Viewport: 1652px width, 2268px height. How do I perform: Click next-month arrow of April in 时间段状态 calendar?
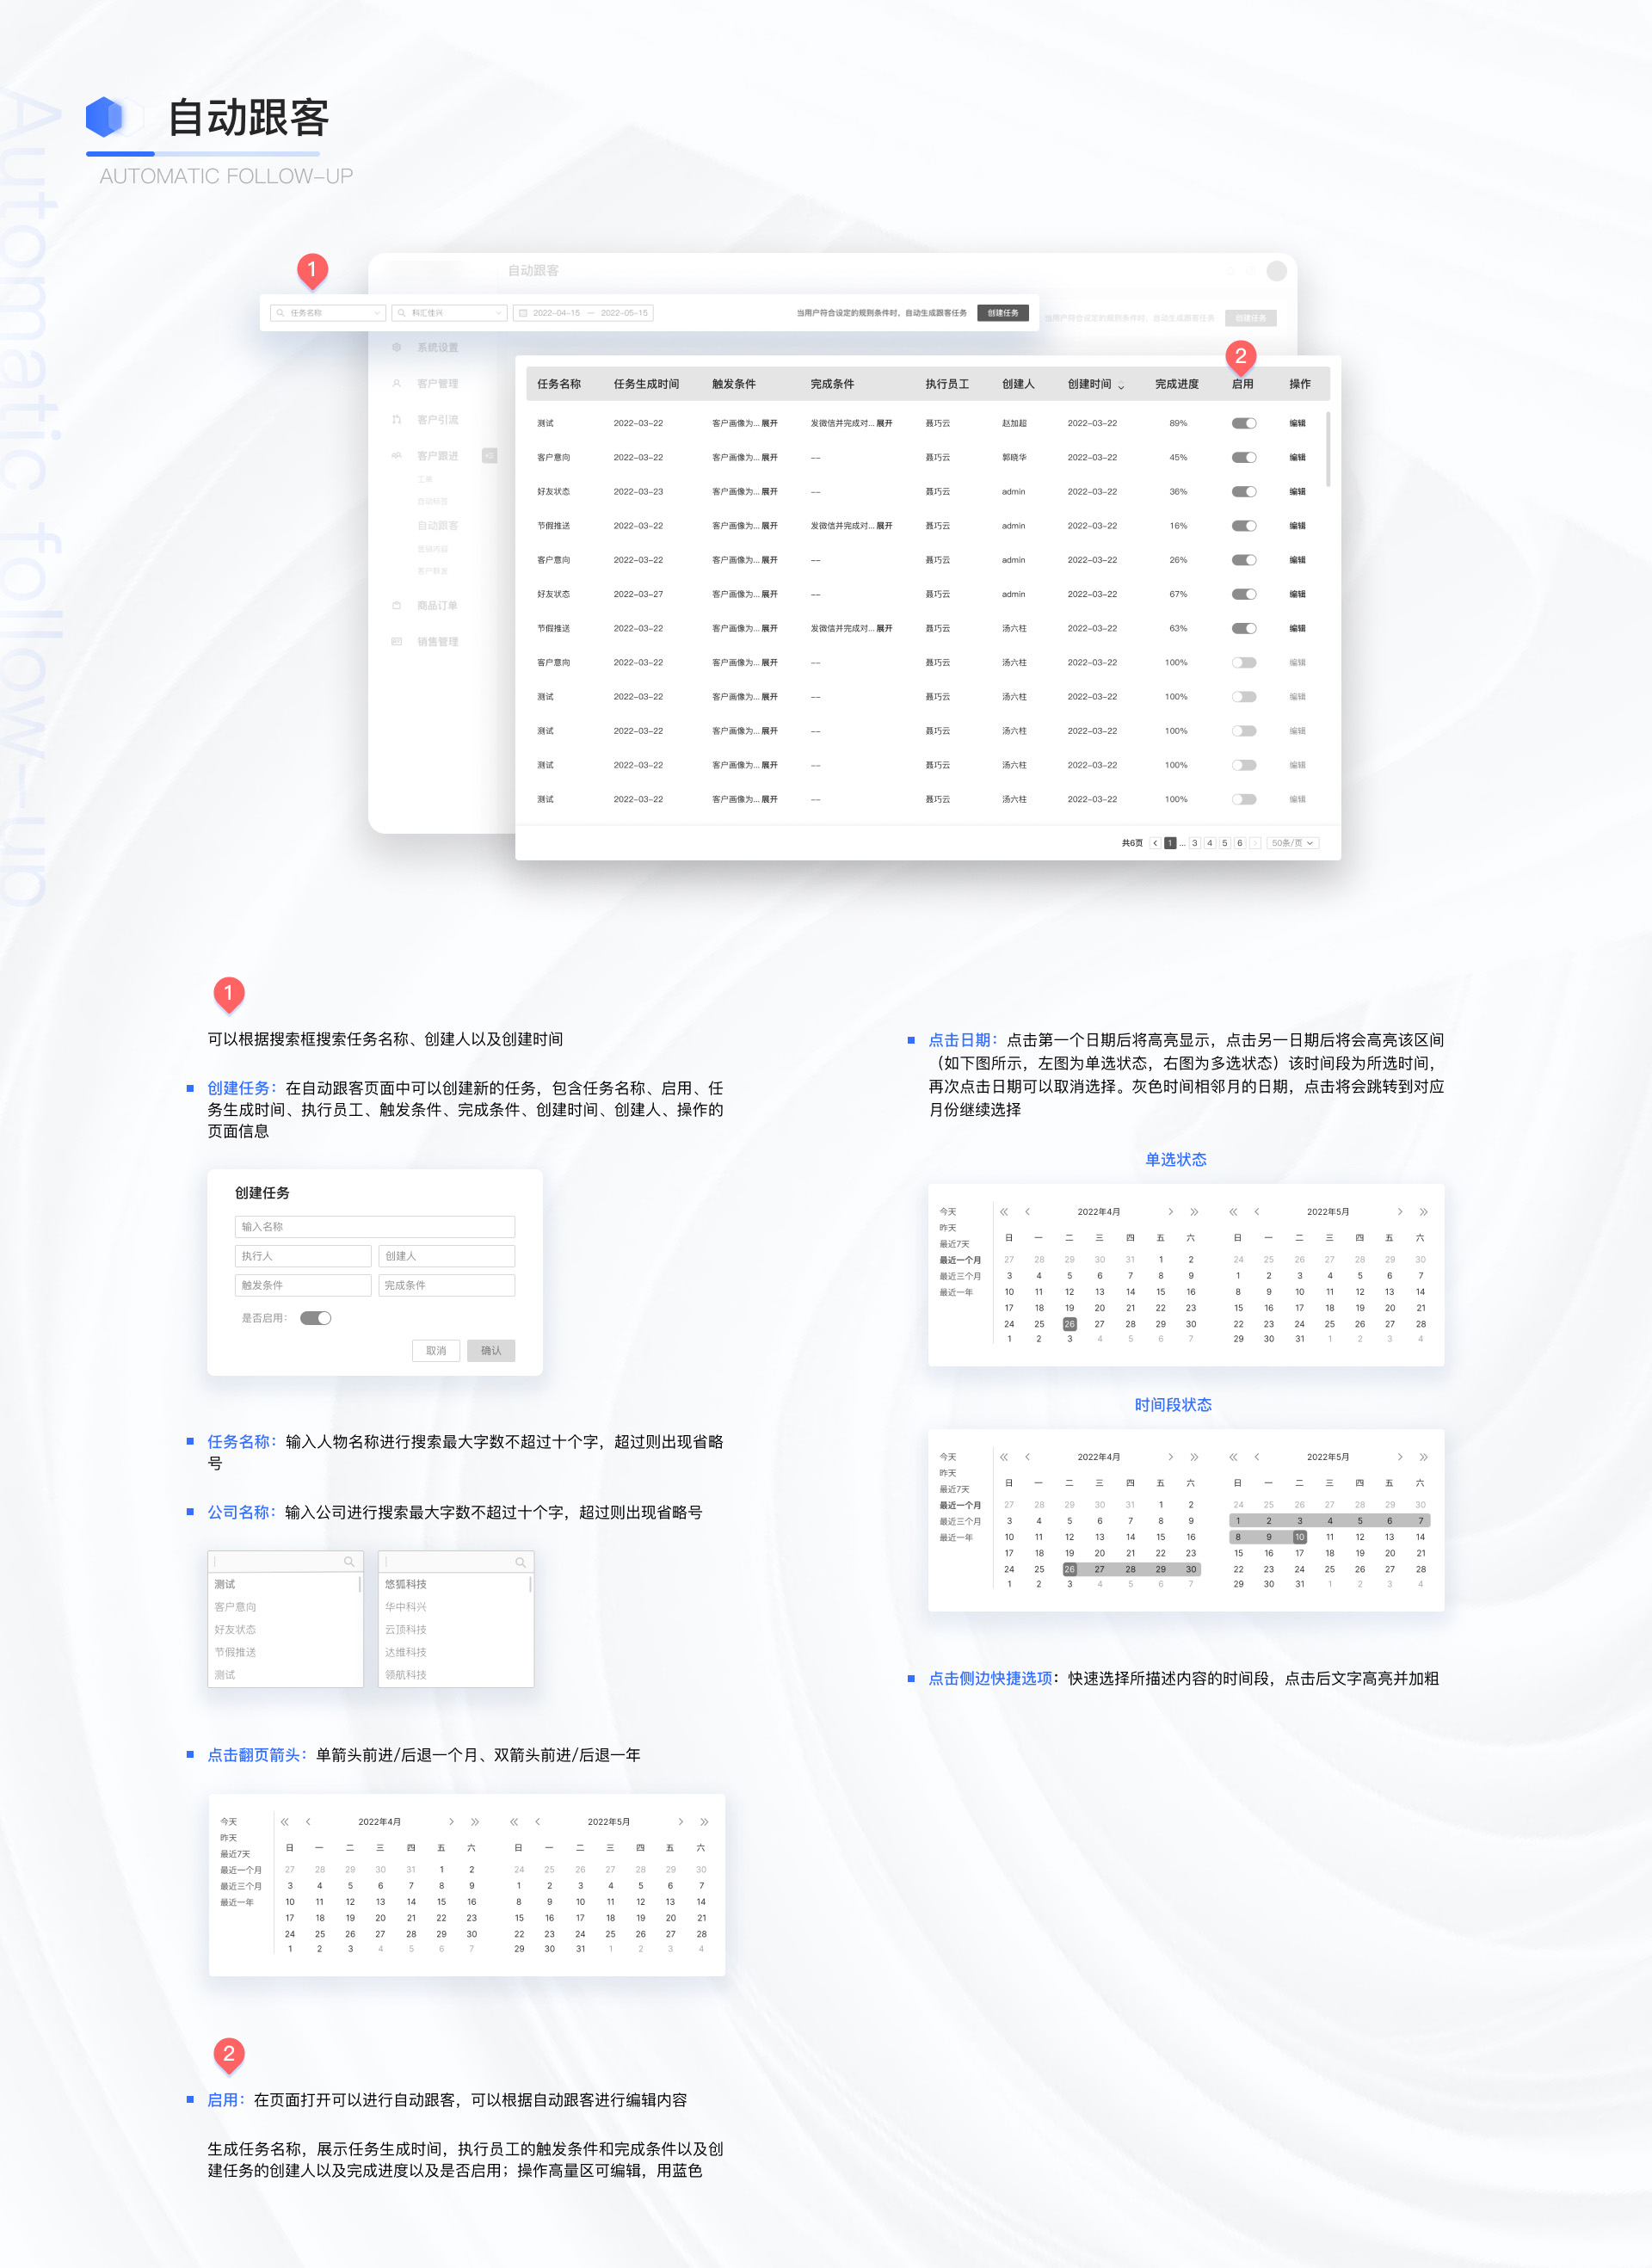pos(1171,1456)
